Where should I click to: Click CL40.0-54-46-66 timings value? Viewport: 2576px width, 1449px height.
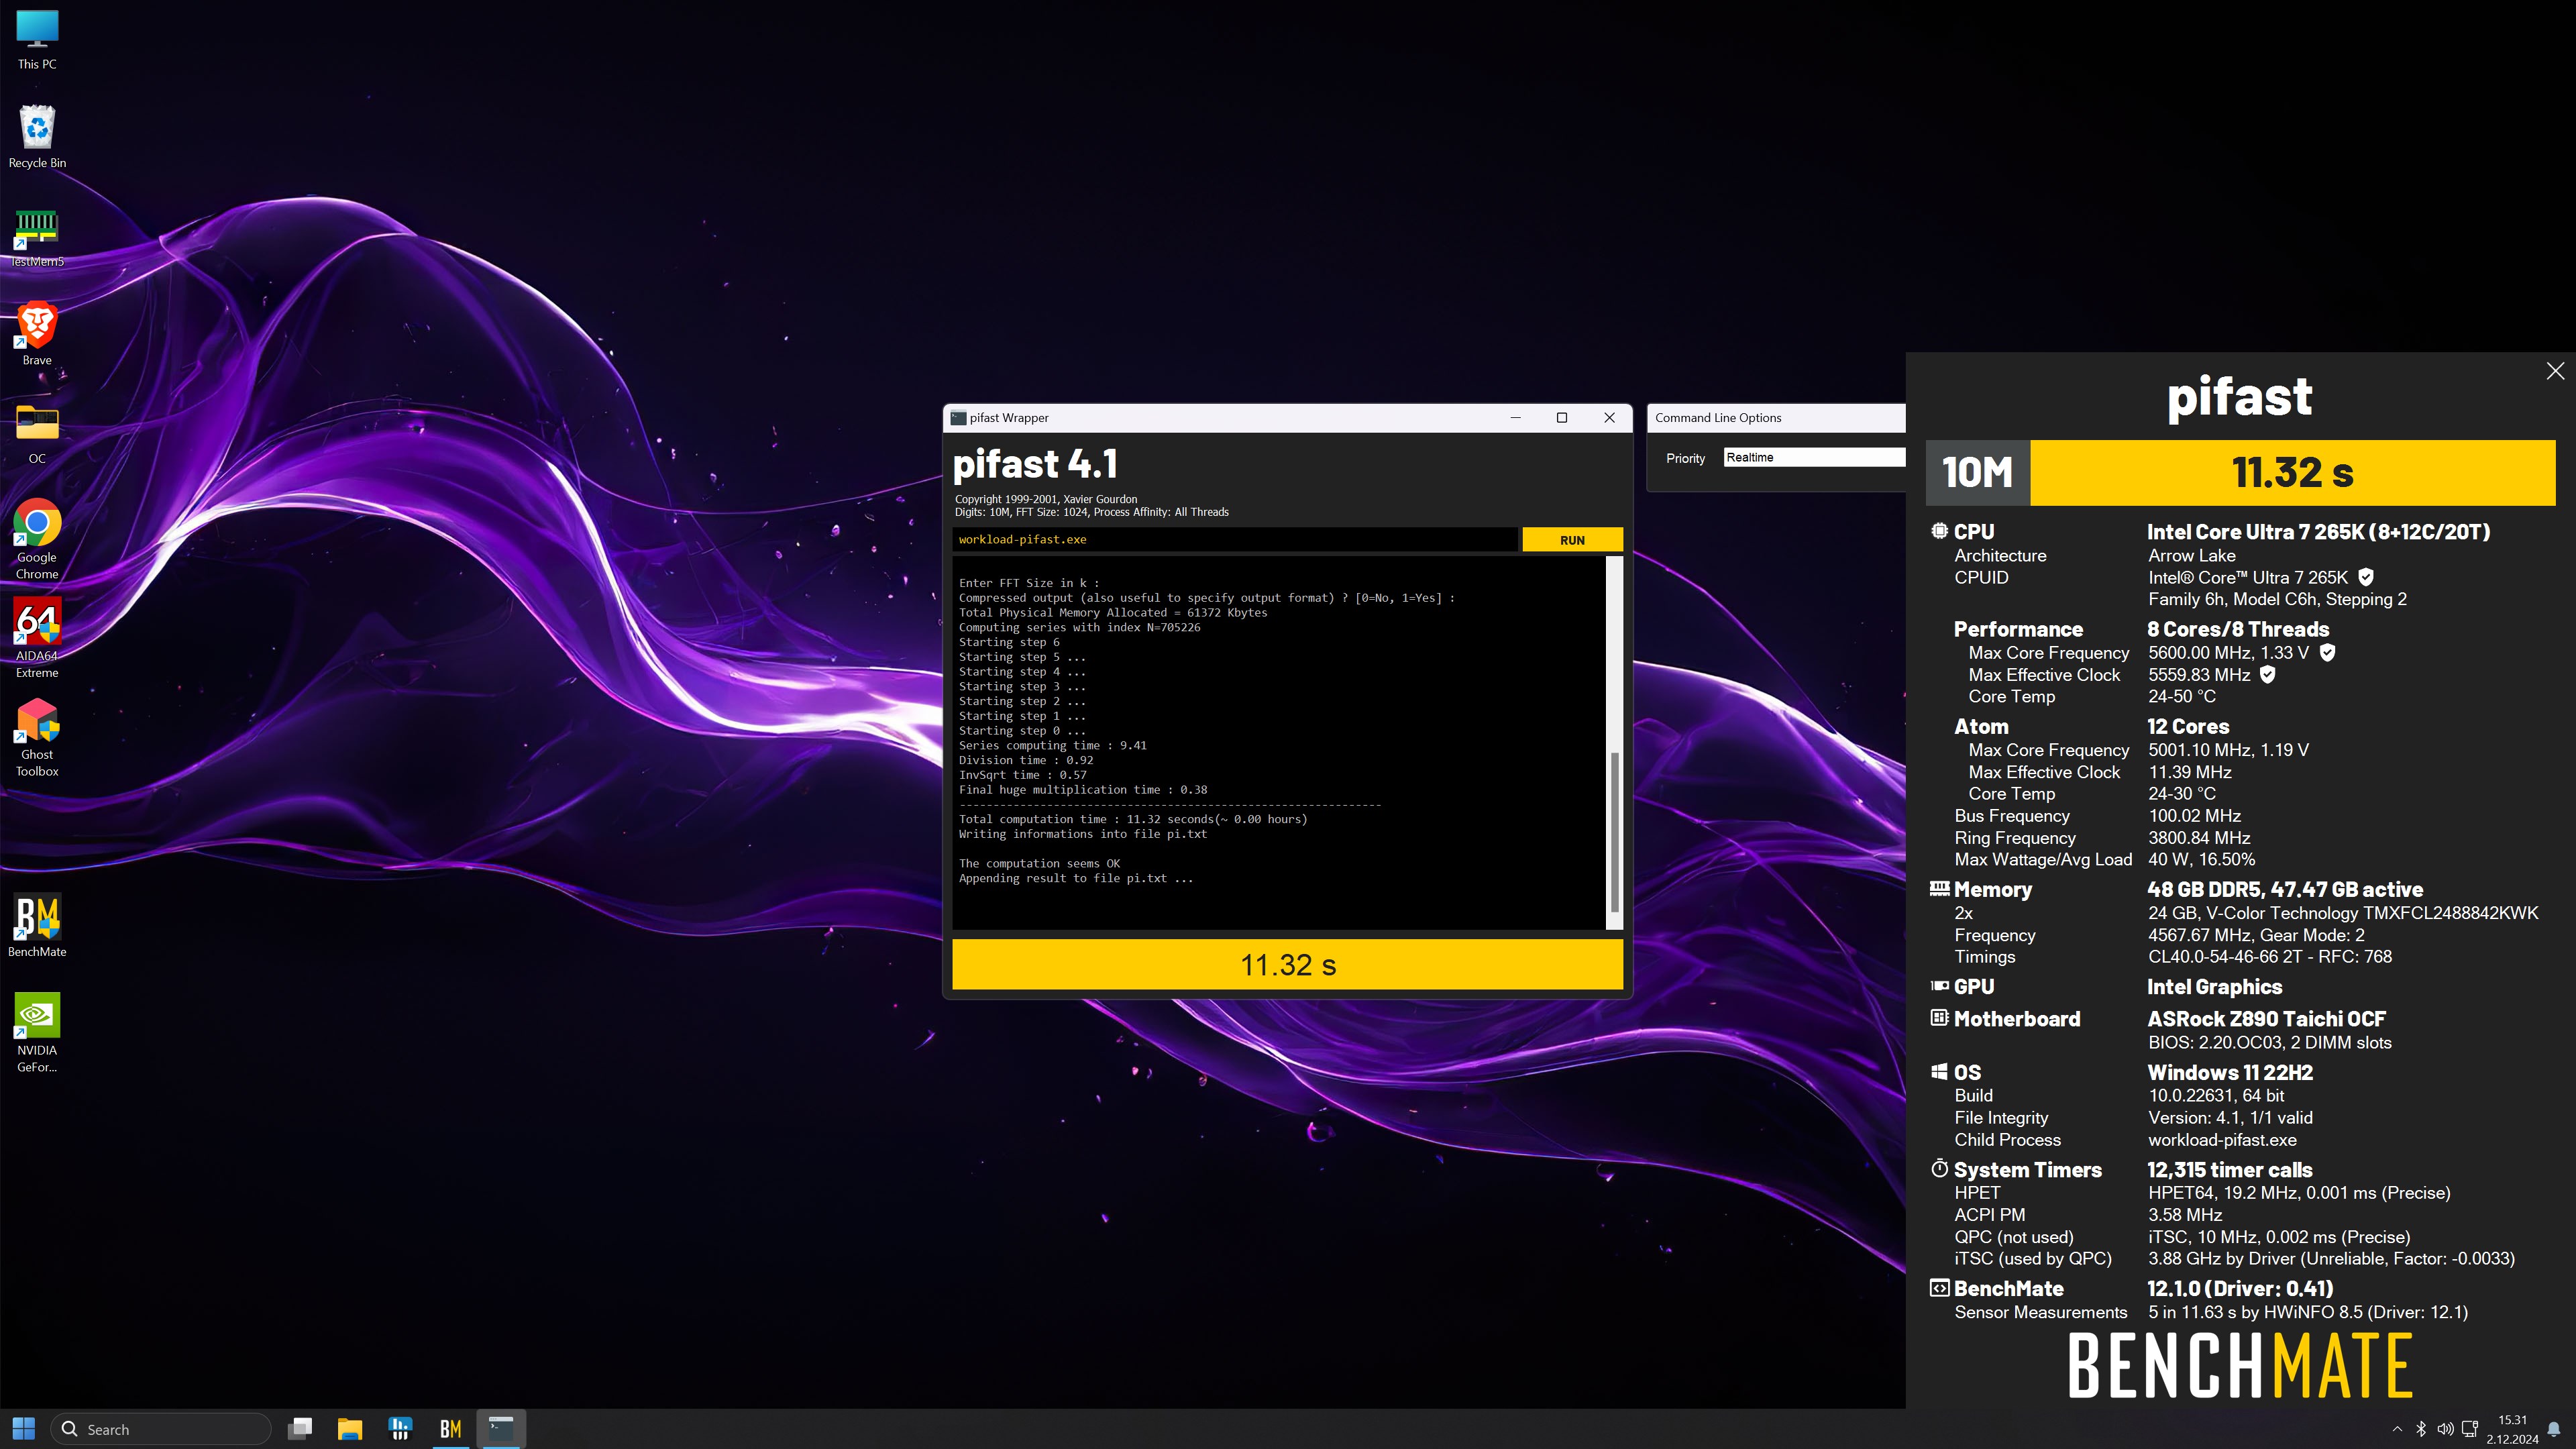2270,956
